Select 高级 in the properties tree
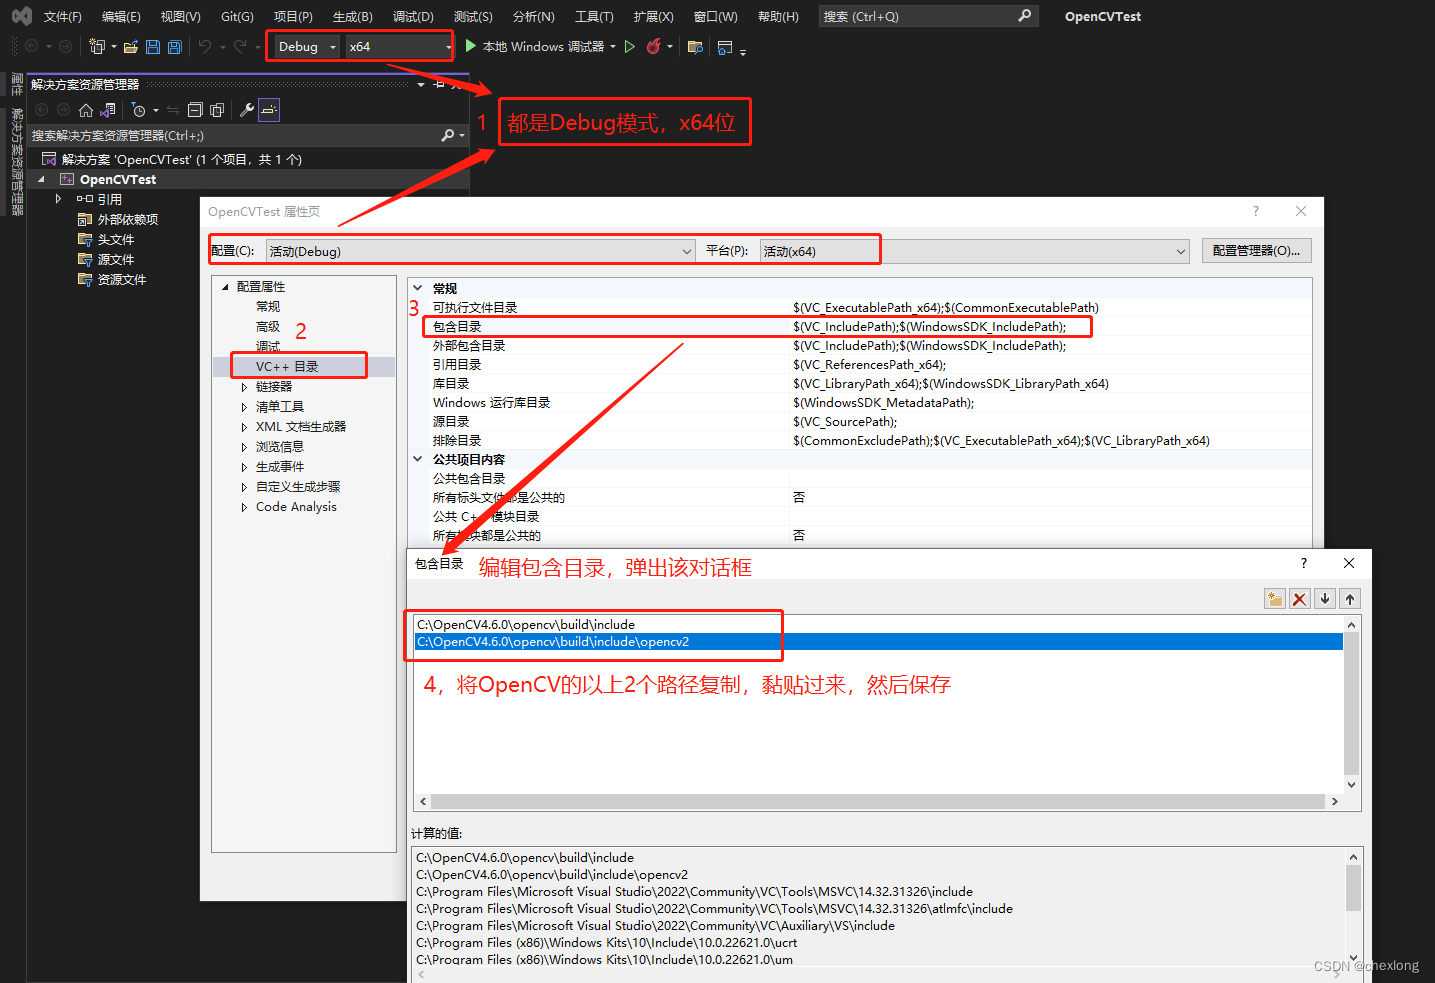The image size is (1435, 983). tap(268, 327)
